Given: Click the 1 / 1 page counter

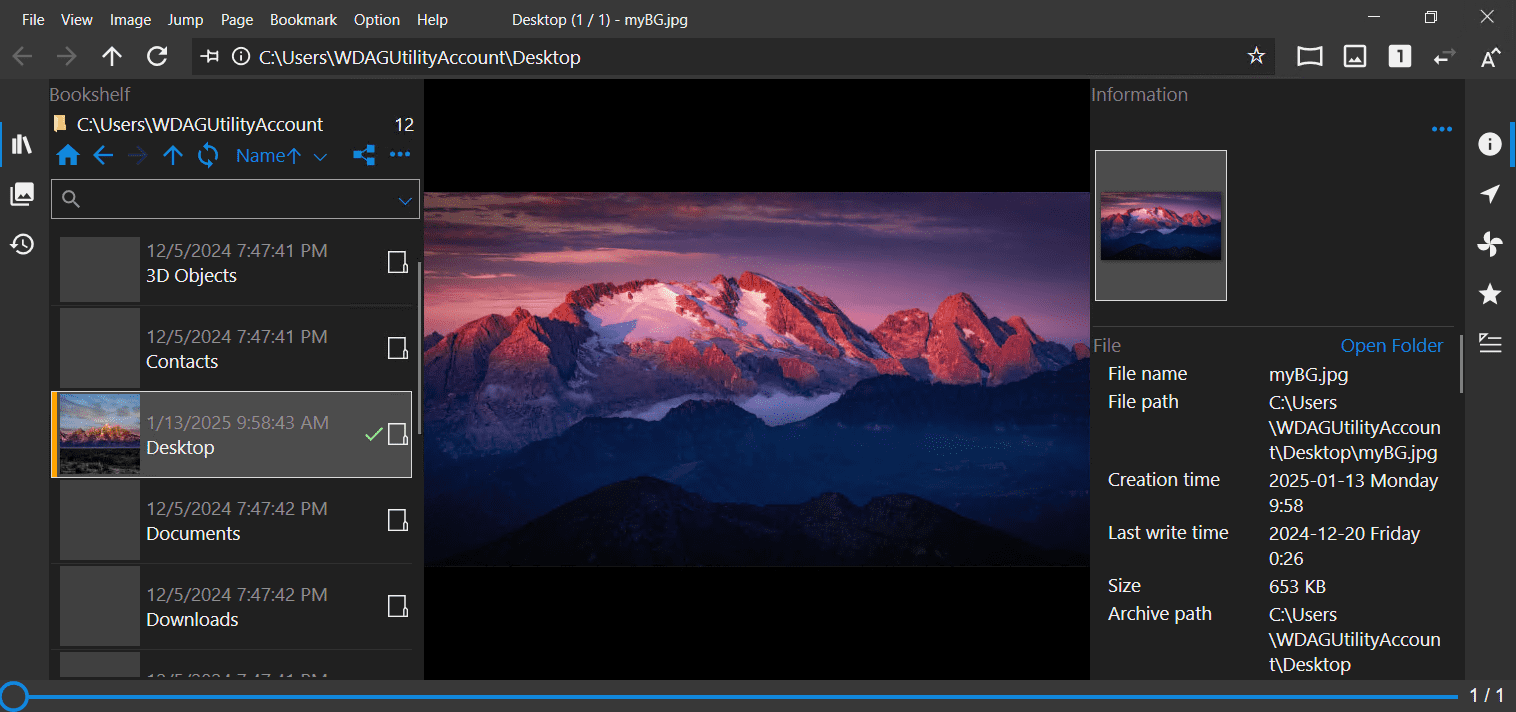Looking at the screenshot, I should pyautogui.click(x=1486, y=695).
